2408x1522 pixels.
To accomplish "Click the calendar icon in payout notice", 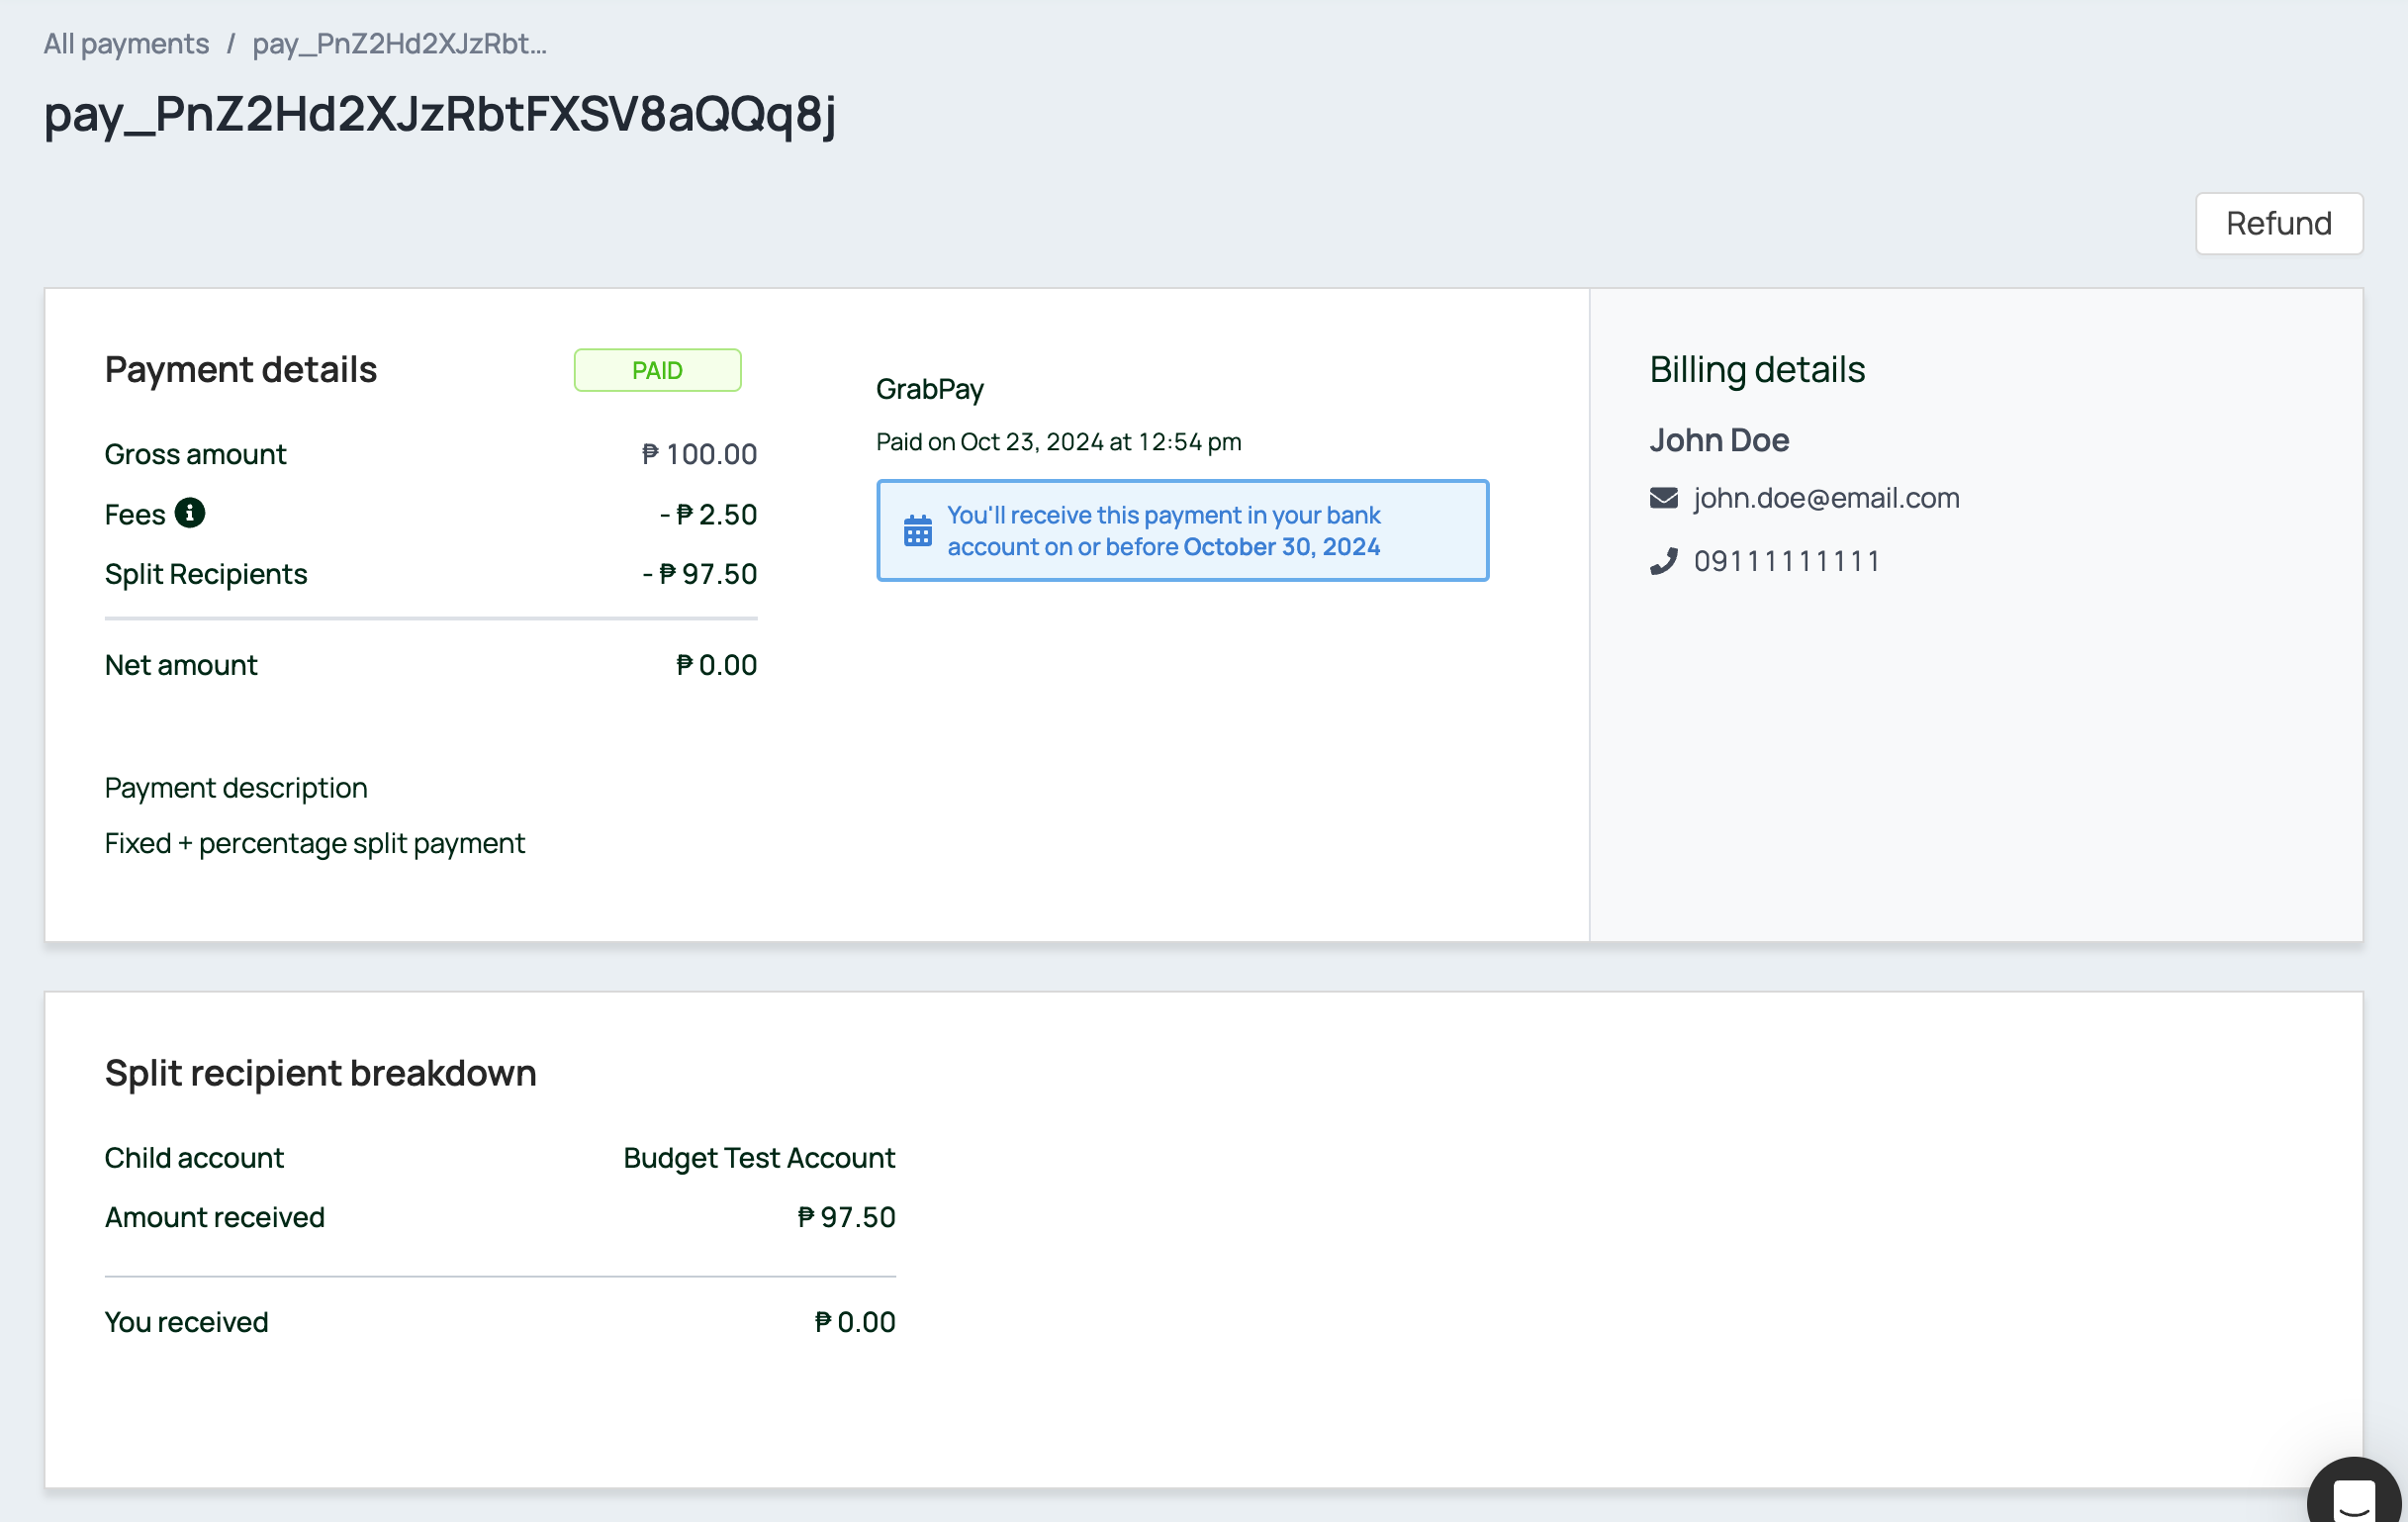I will click(917, 531).
